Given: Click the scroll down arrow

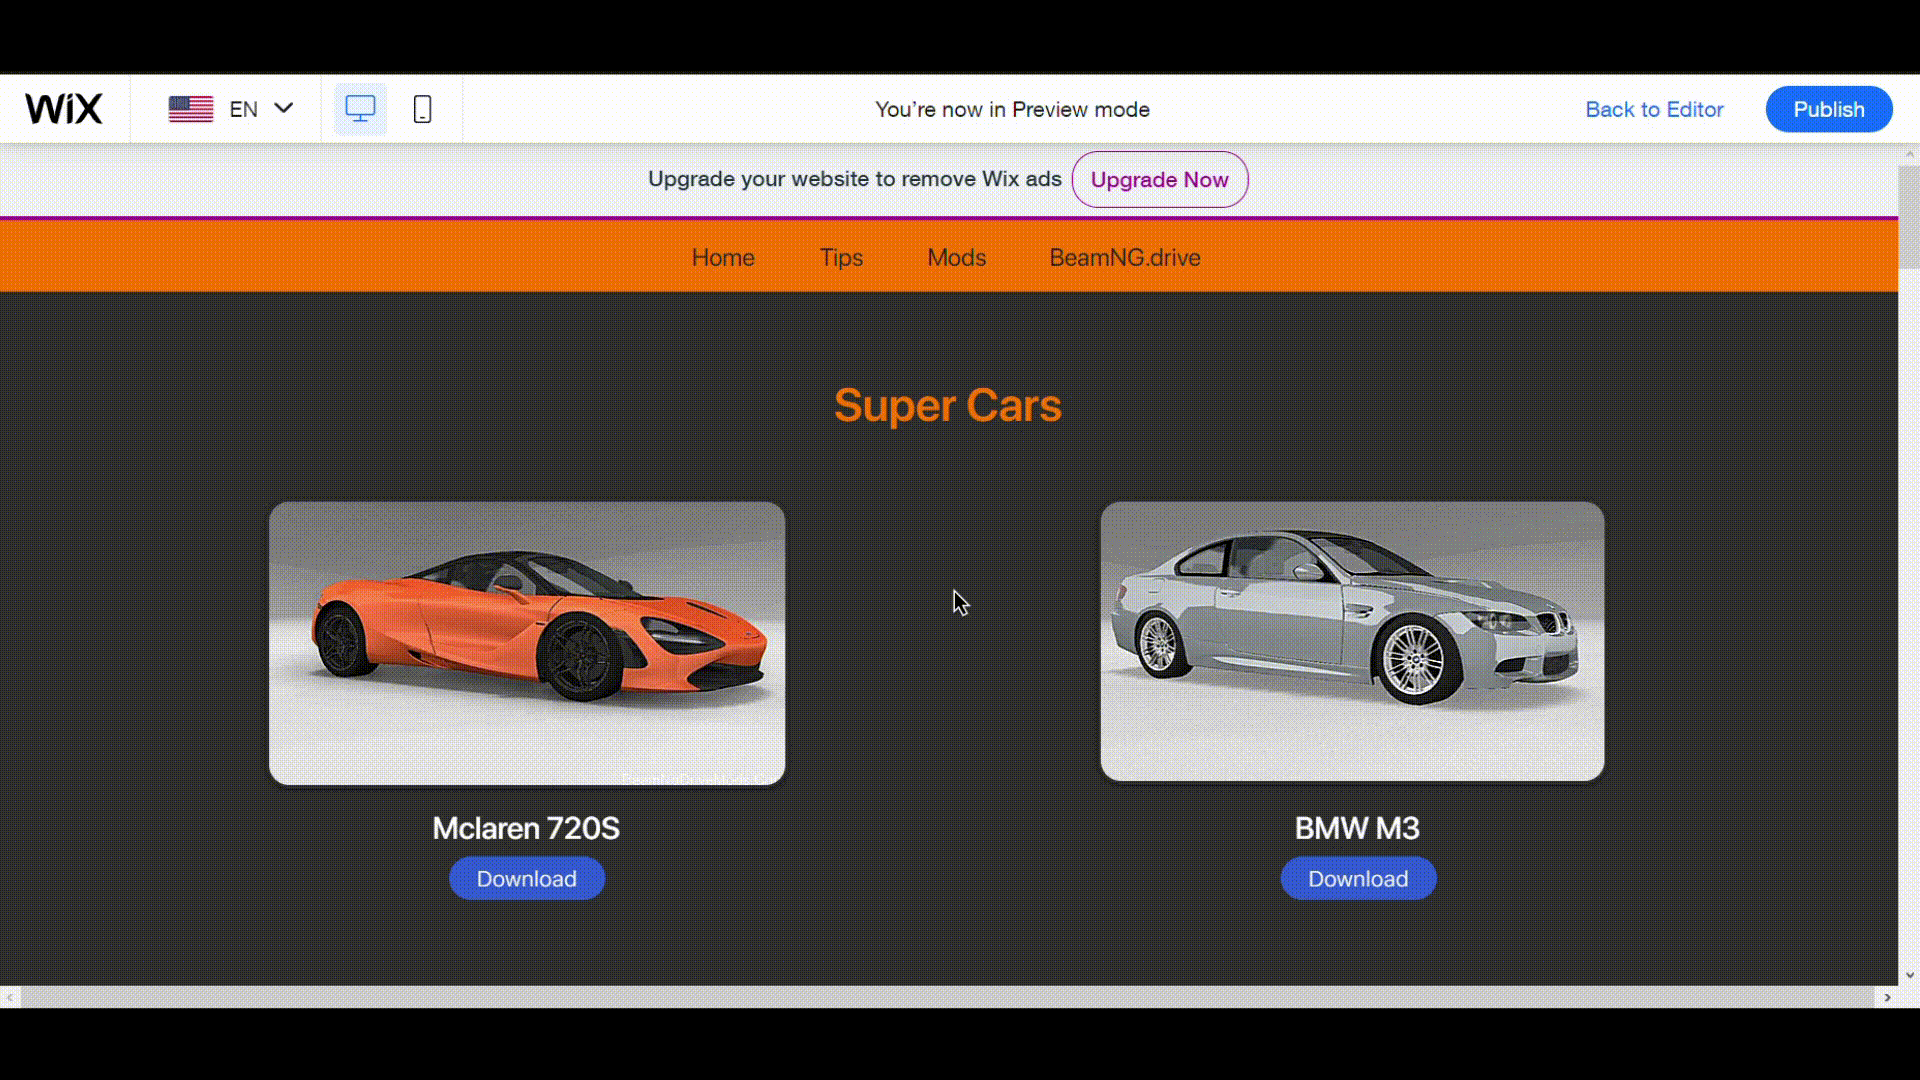Looking at the screenshot, I should pos(1909,975).
